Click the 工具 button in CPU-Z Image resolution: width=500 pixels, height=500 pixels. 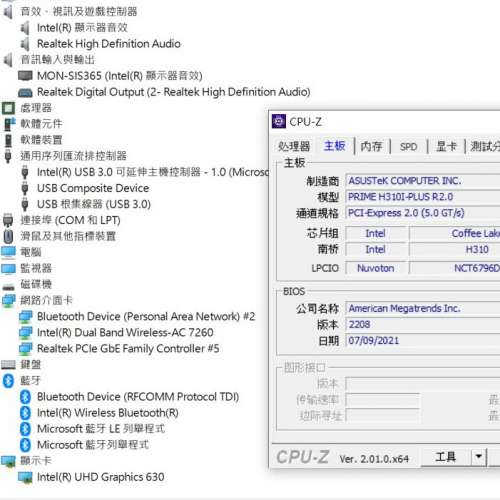(446, 456)
